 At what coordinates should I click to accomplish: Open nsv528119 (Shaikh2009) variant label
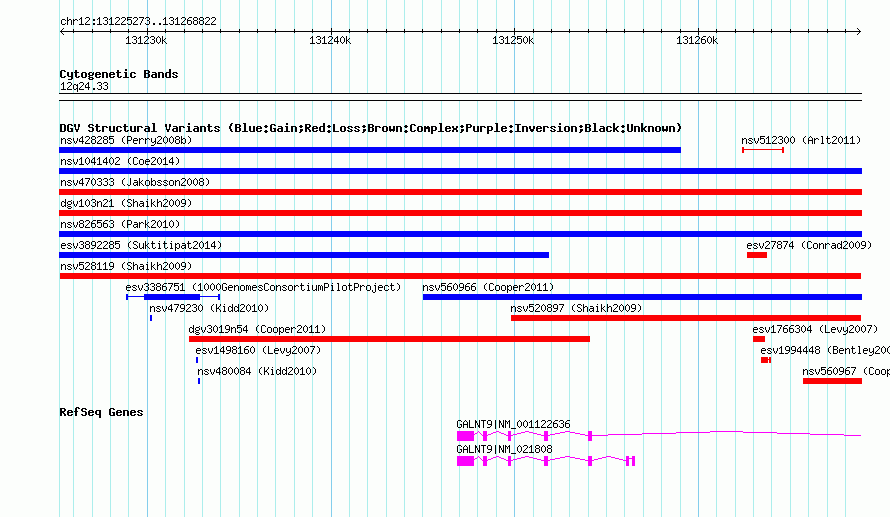pyautogui.click(x=126, y=266)
